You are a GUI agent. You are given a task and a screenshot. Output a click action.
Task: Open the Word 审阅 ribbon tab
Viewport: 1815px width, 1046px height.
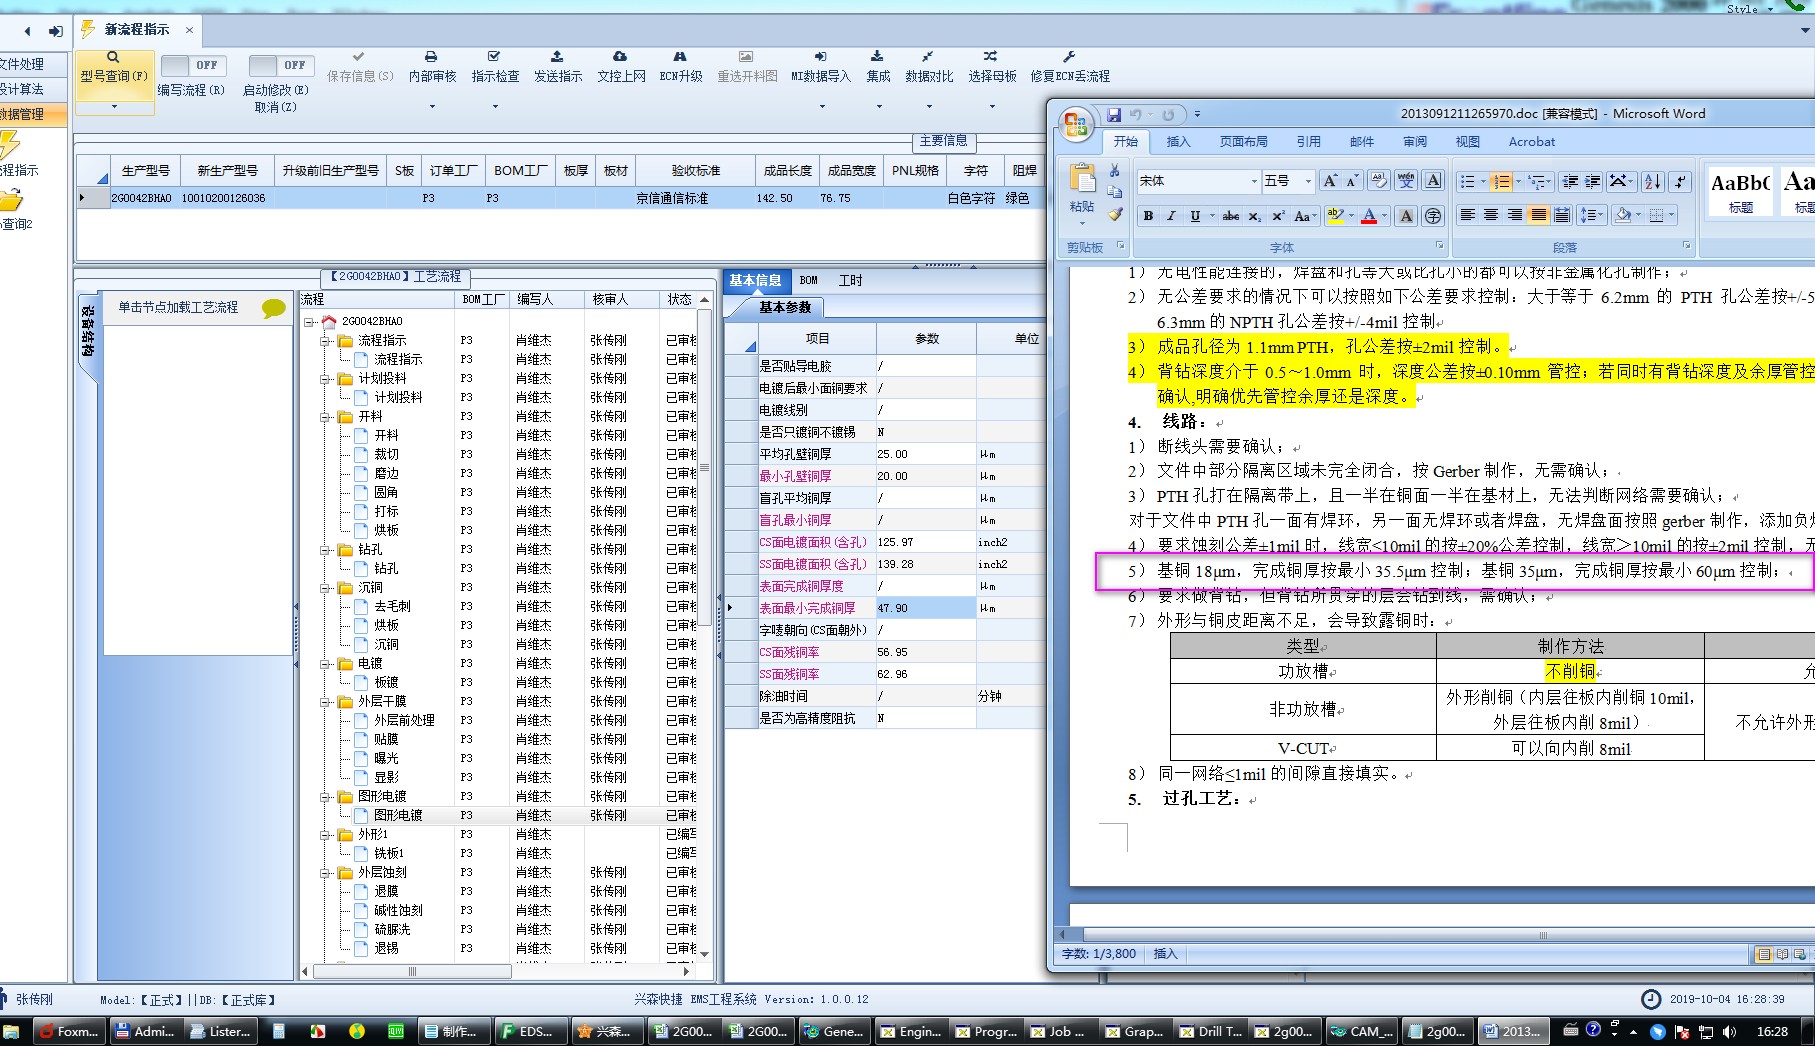[1415, 142]
